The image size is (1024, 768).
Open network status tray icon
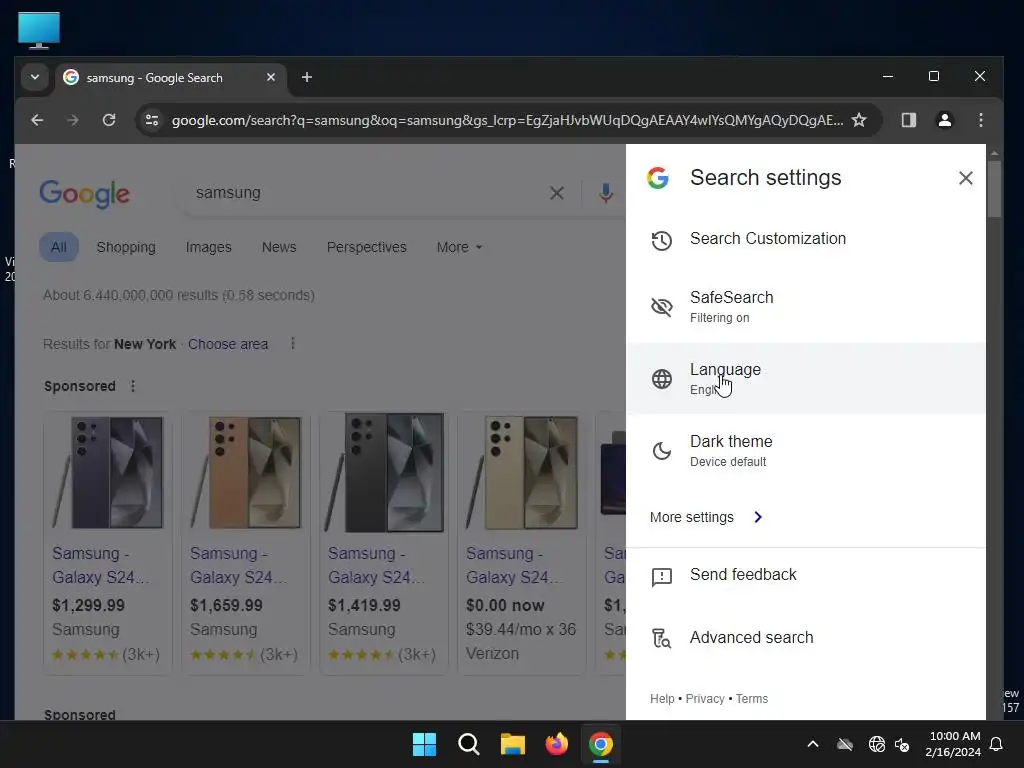click(x=876, y=744)
